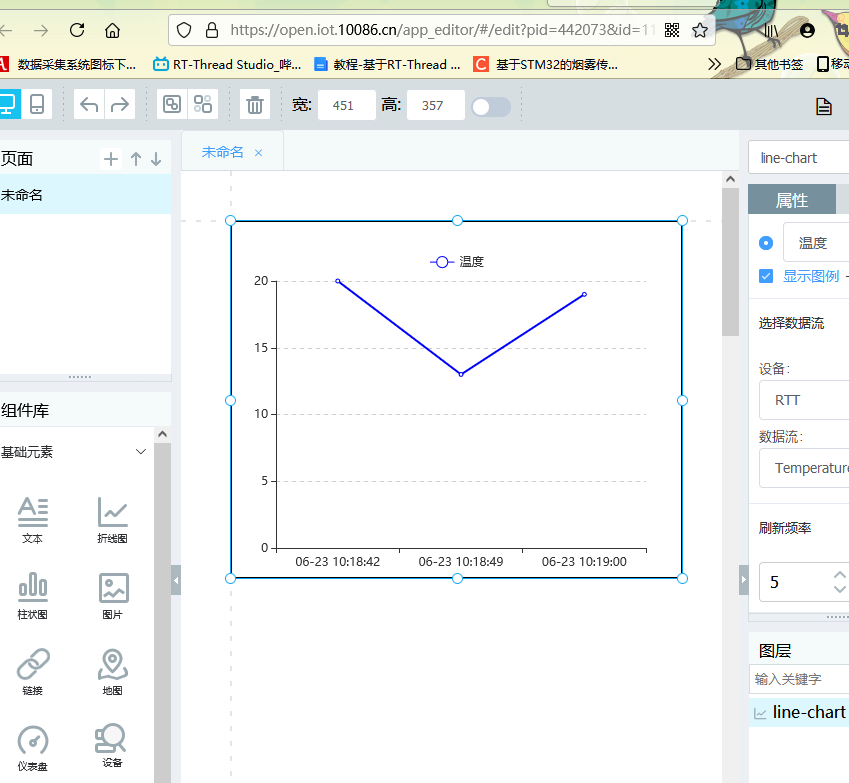Increase the 刷新频率 value with the stepper

coord(840,574)
